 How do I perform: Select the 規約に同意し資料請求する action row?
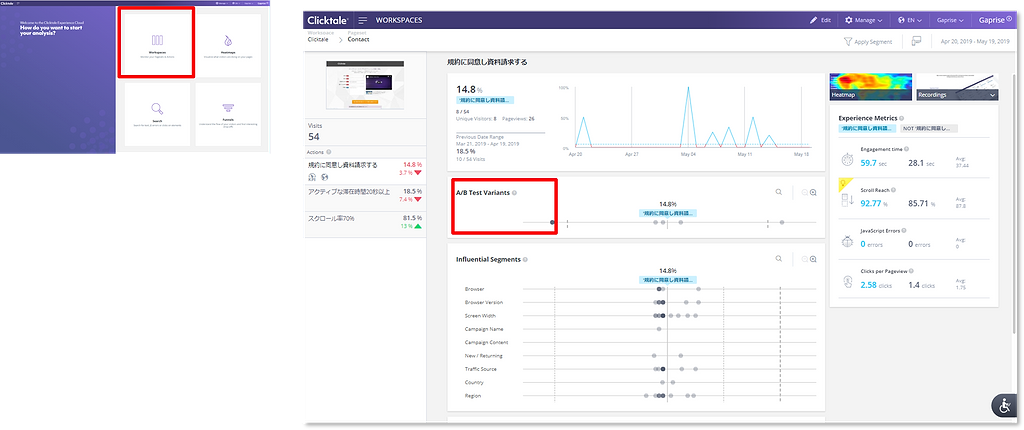(x=366, y=172)
